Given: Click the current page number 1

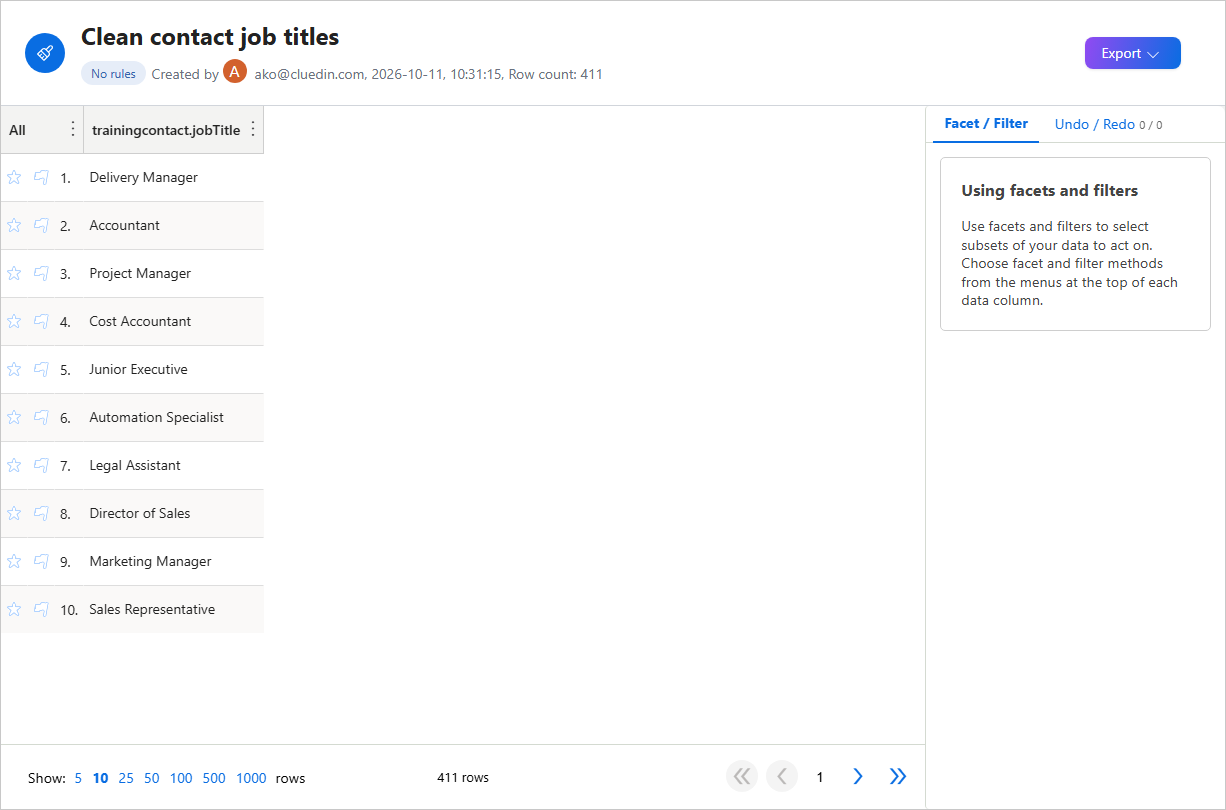Looking at the screenshot, I should [820, 777].
